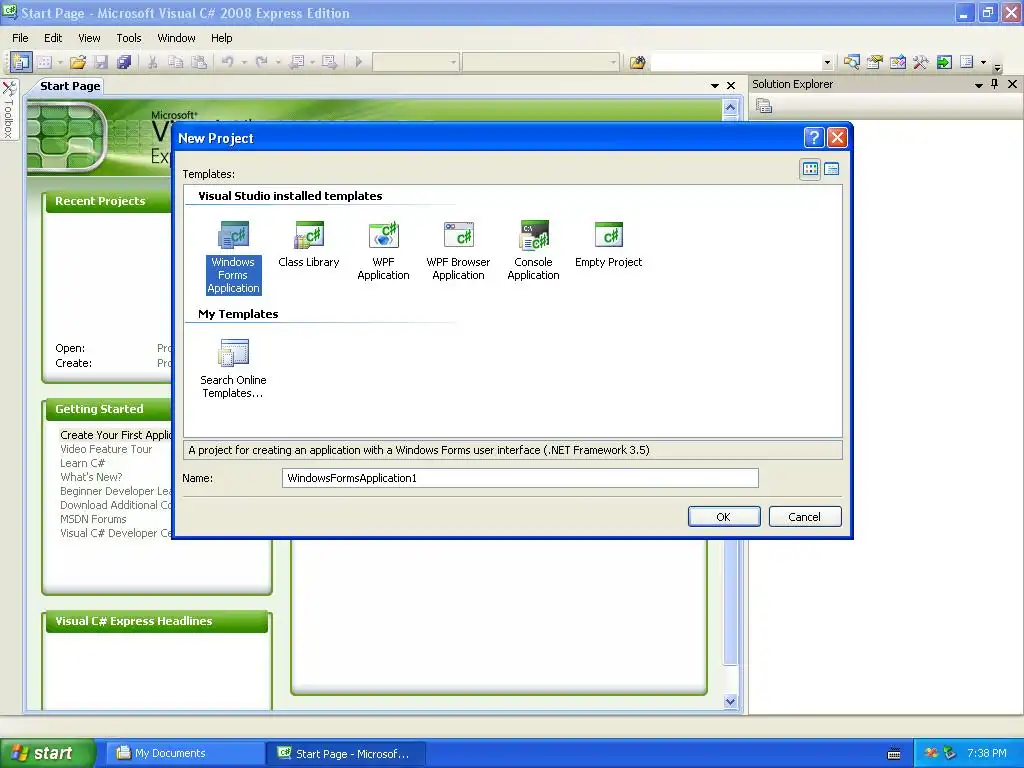Click the What's New? link
This screenshot has height=768, width=1024.
(91, 477)
